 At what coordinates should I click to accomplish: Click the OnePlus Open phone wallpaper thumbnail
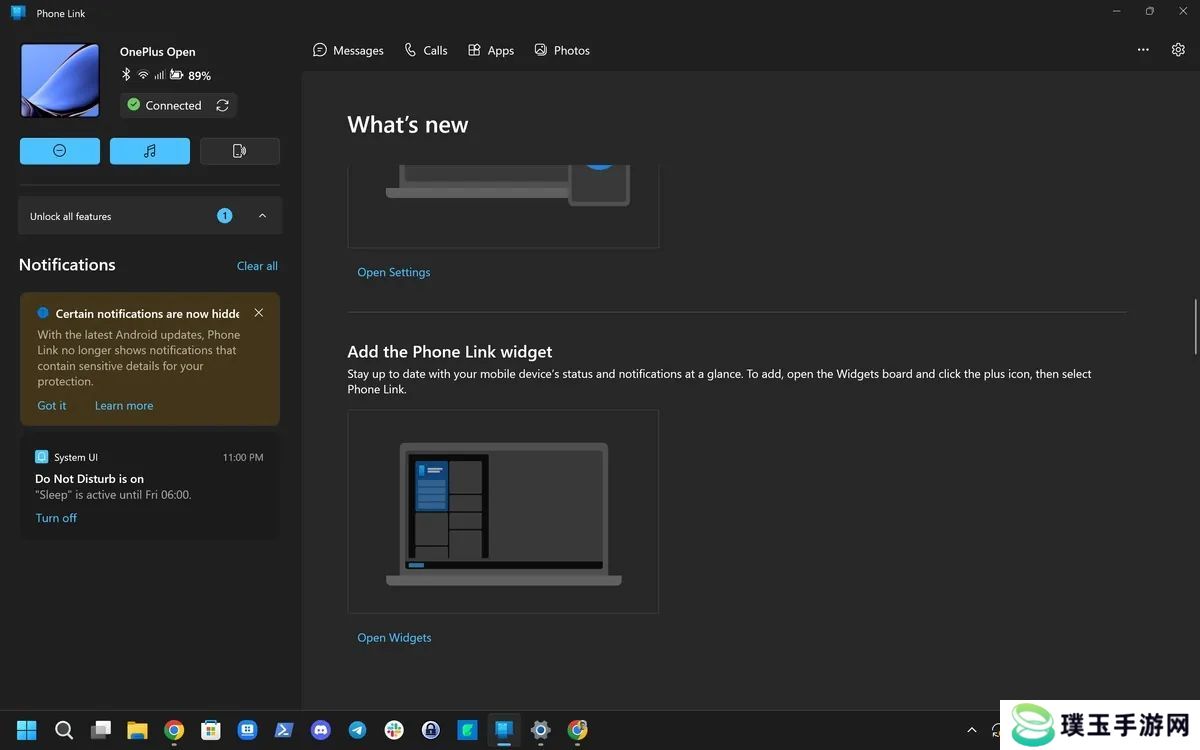(60, 81)
